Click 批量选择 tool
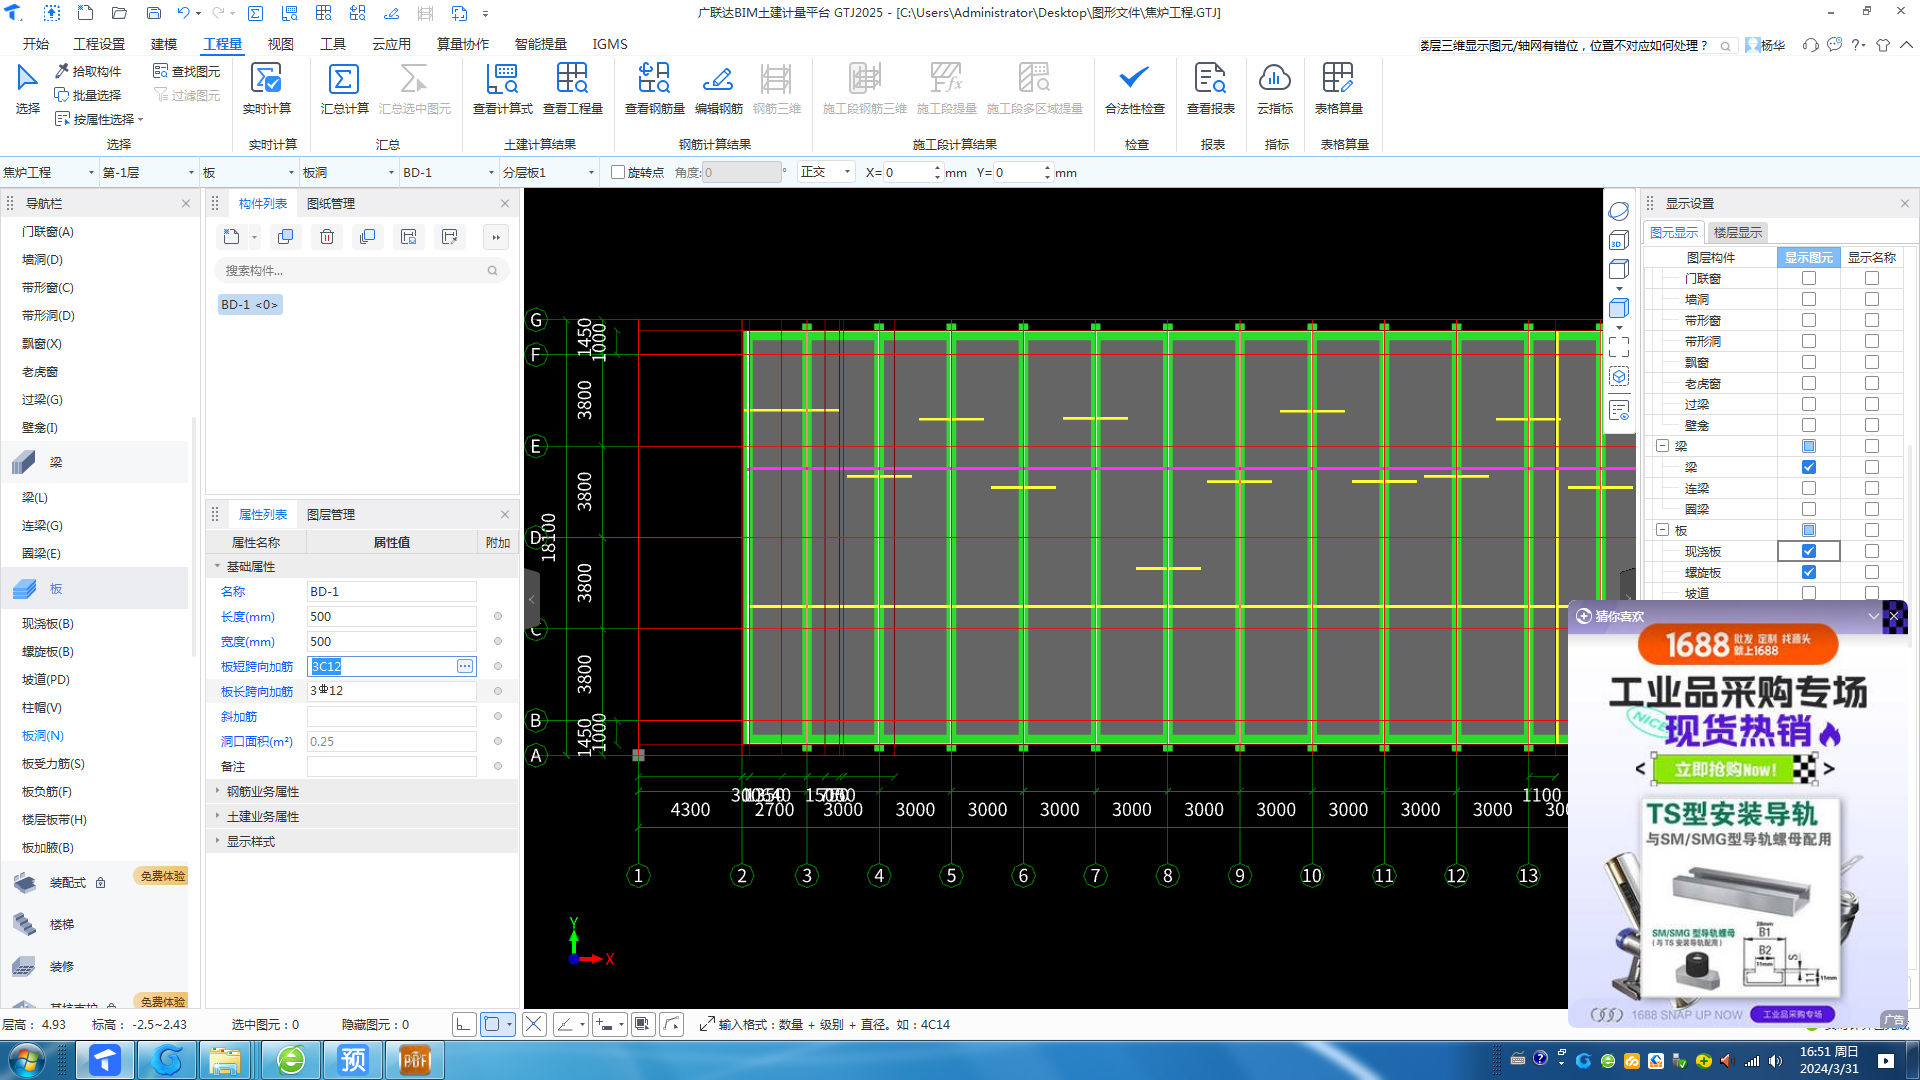 pyautogui.click(x=88, y=95)
